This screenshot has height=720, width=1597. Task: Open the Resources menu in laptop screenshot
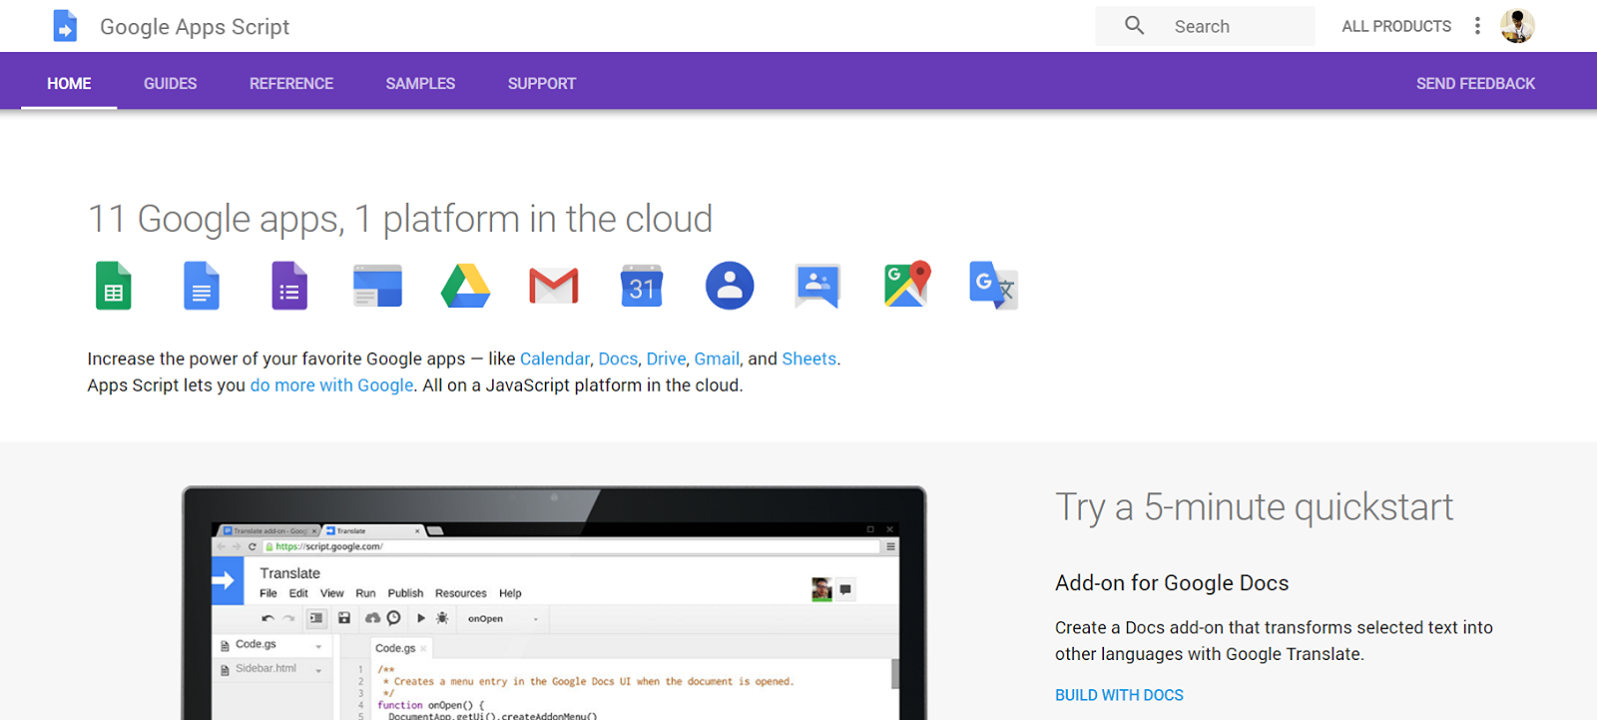tap(461, 593)
